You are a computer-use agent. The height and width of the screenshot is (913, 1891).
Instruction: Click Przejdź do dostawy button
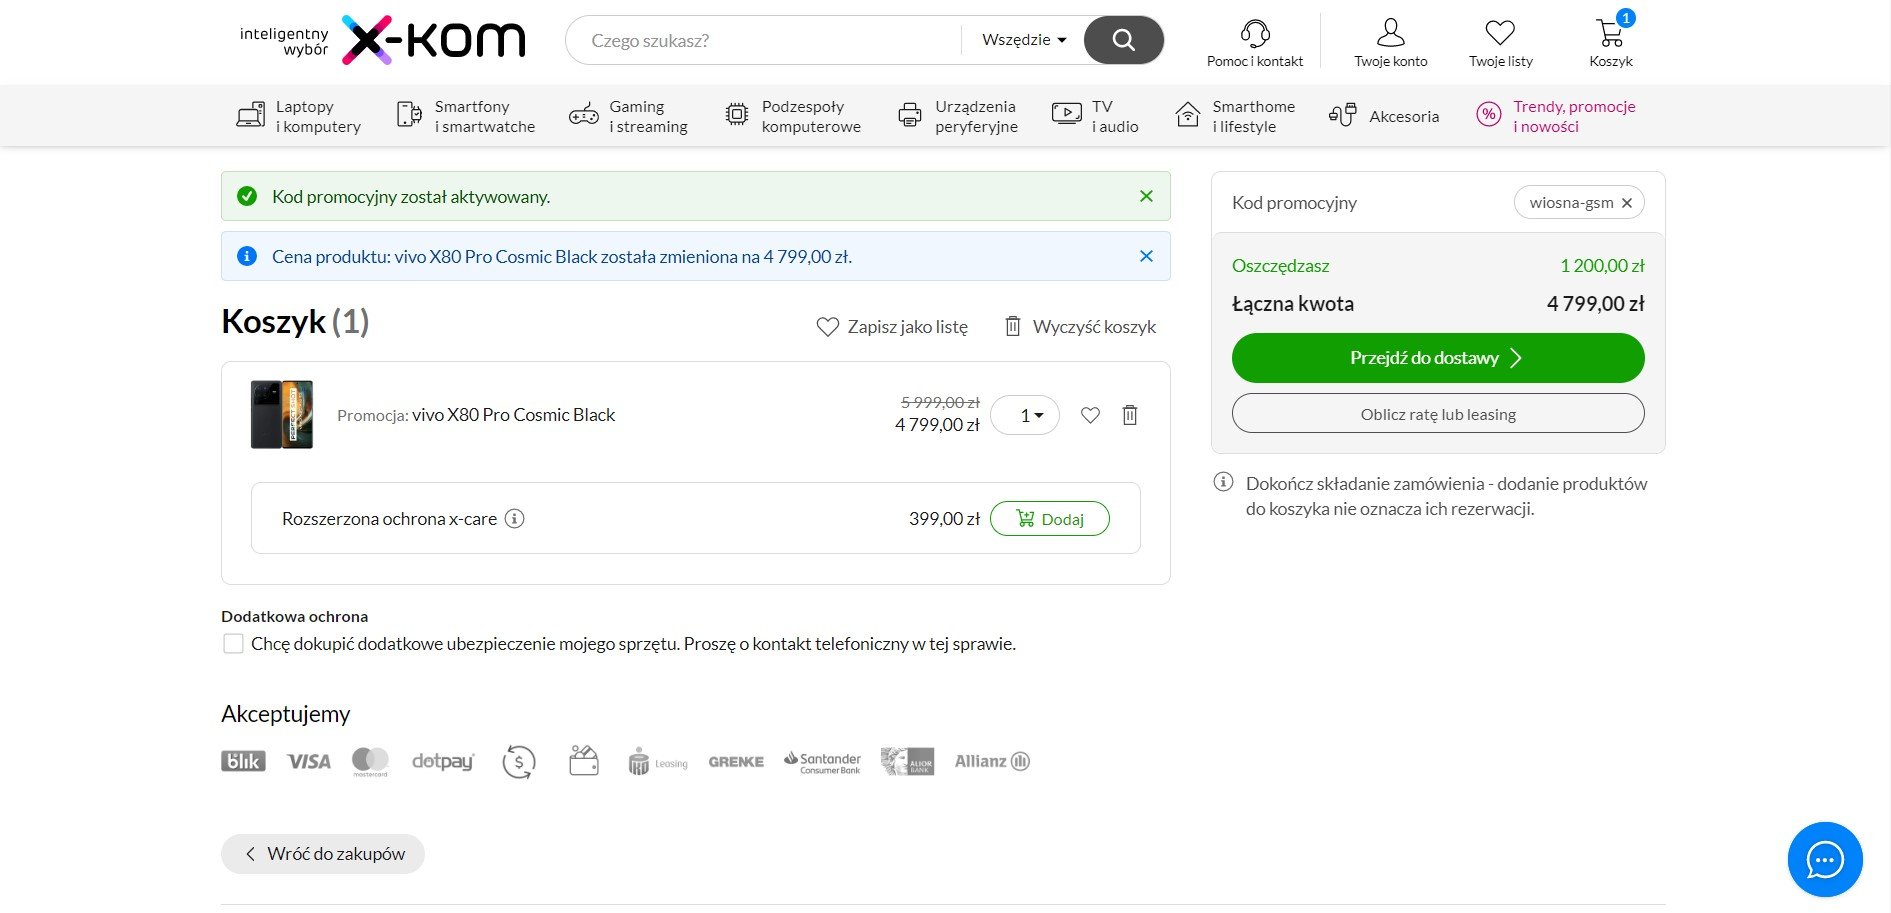tap(1438, 358)
